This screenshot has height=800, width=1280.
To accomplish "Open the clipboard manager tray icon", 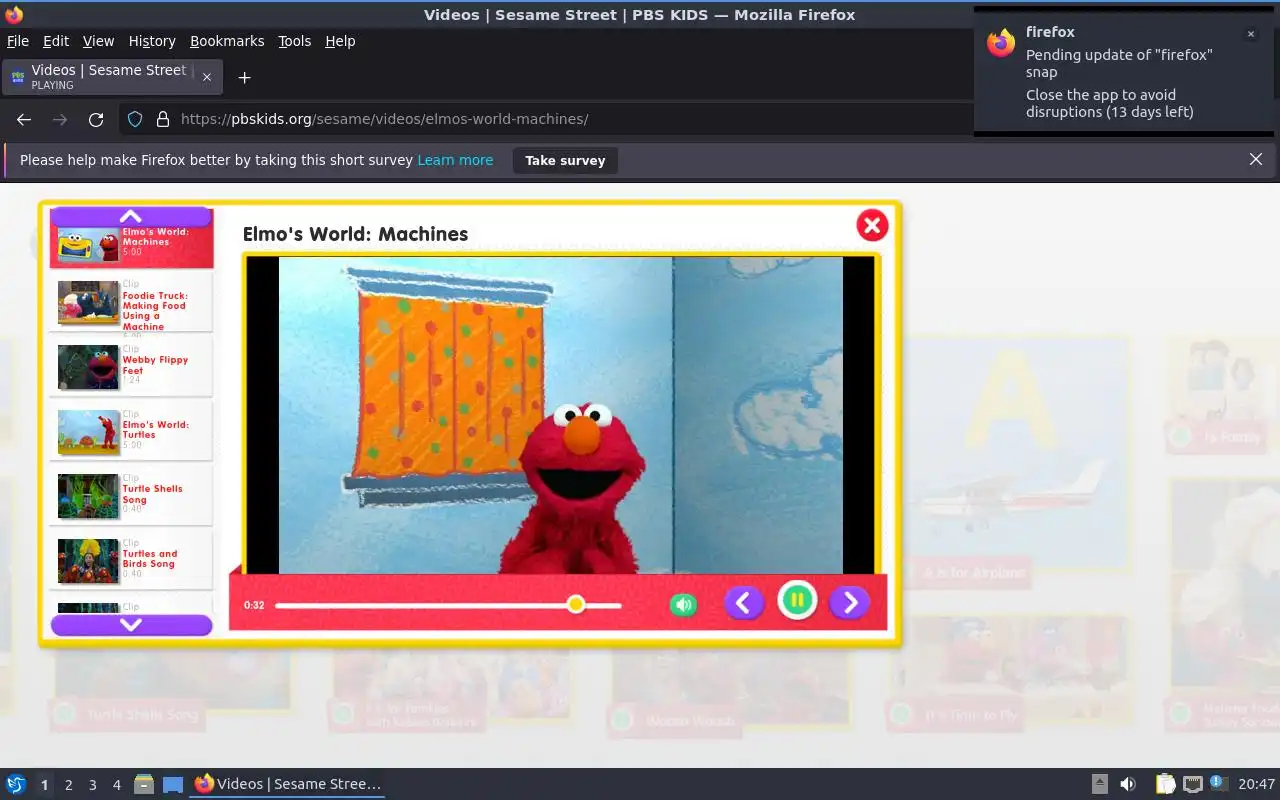I will click(1165, 784).
